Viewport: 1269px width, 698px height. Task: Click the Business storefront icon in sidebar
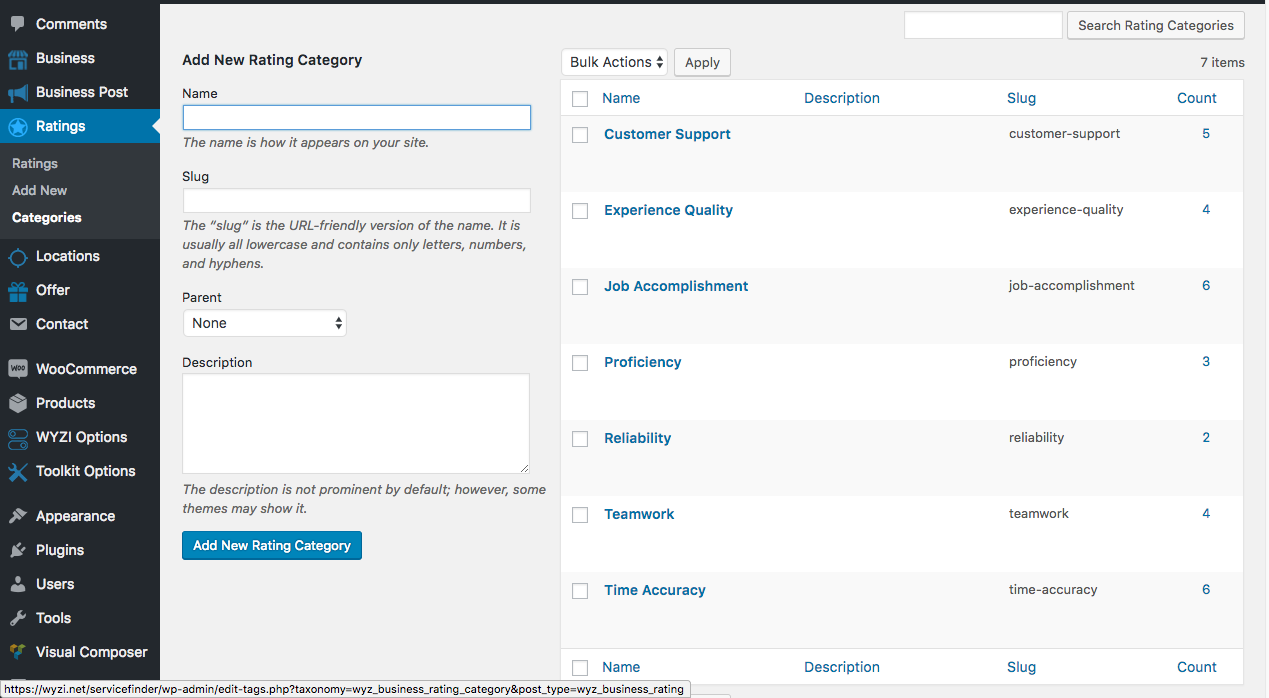17,59
